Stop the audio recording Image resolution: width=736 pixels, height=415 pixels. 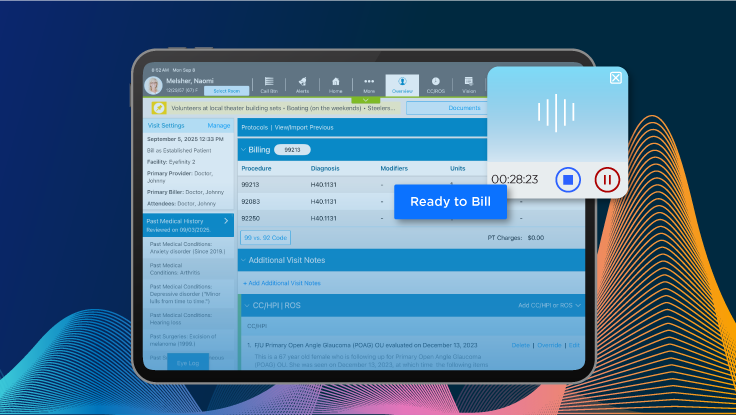567,180
